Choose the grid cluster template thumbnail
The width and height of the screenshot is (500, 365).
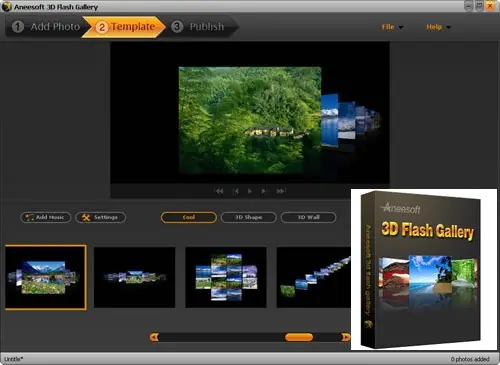[x=226, y=277]
